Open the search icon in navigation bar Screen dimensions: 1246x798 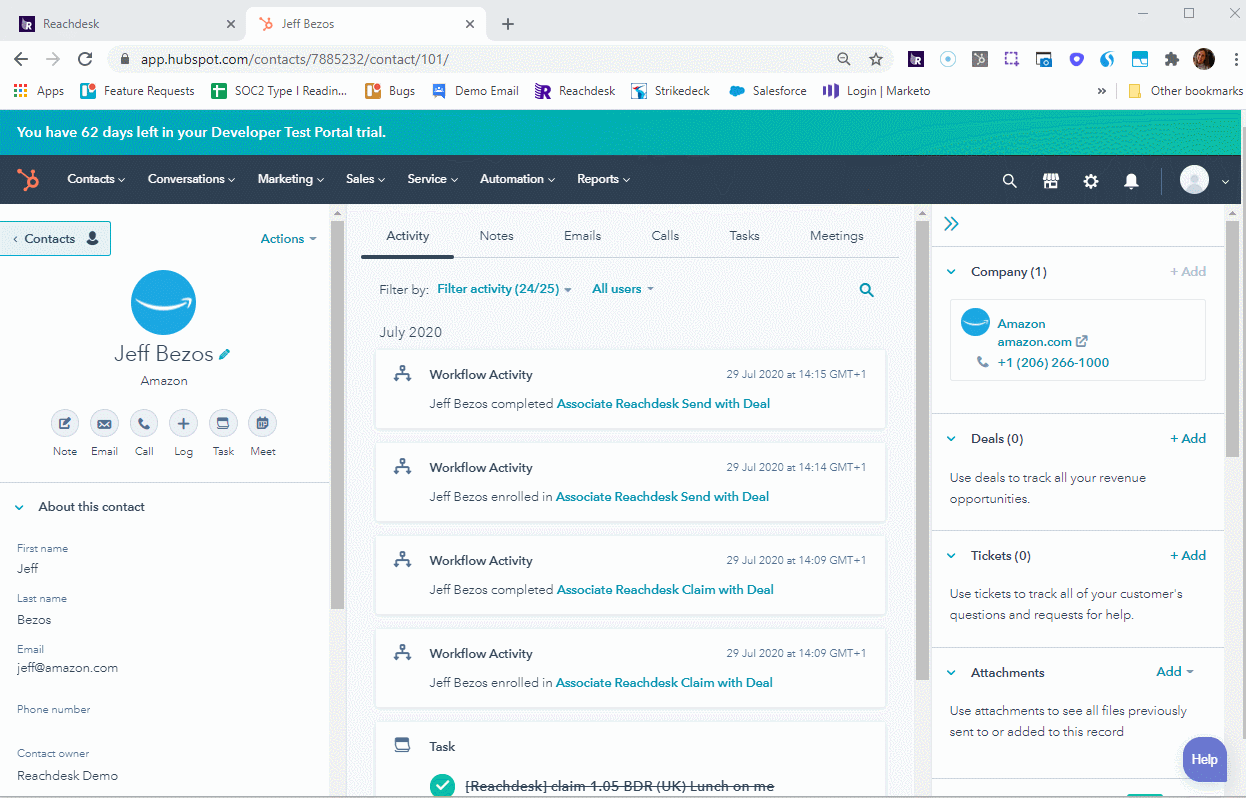1010,180
